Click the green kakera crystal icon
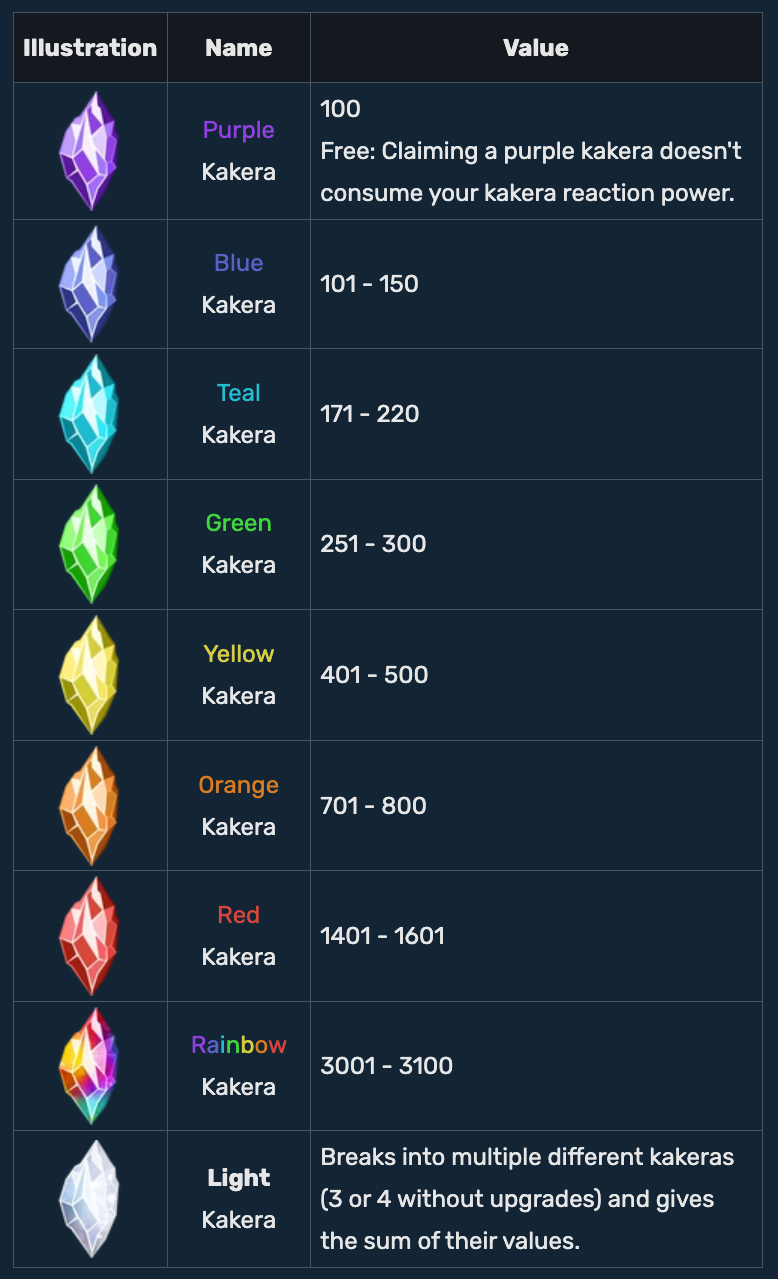The image size is (778, 1279). (89, 544)
